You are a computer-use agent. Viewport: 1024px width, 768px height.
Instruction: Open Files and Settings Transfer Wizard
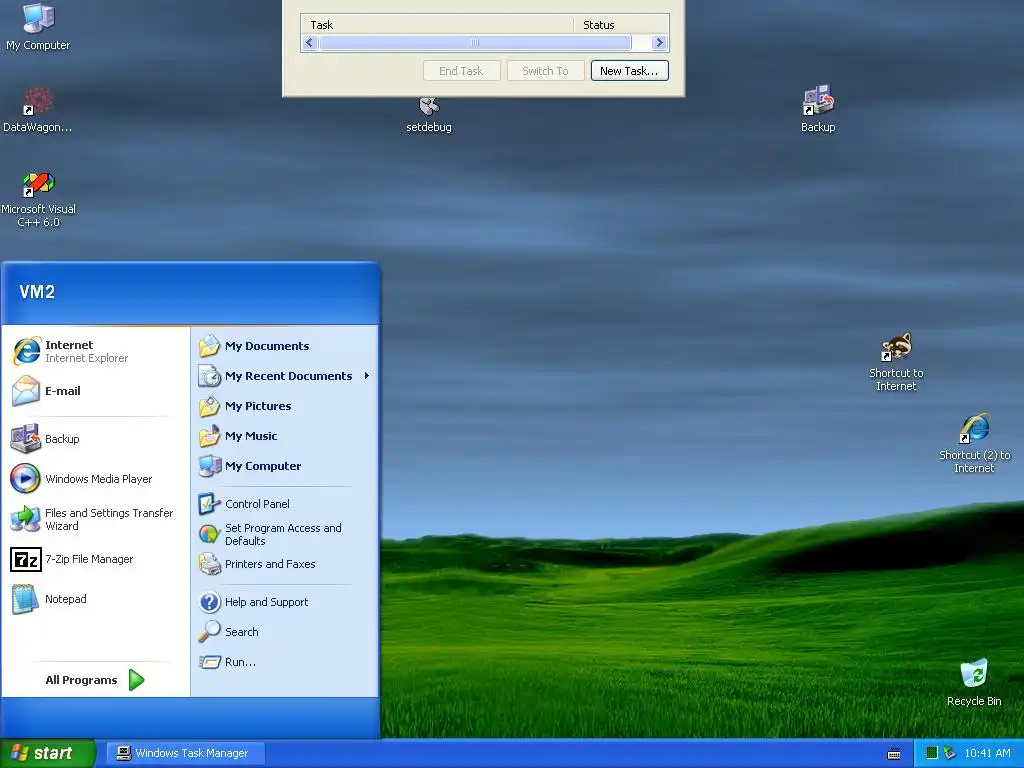point(95,519)
